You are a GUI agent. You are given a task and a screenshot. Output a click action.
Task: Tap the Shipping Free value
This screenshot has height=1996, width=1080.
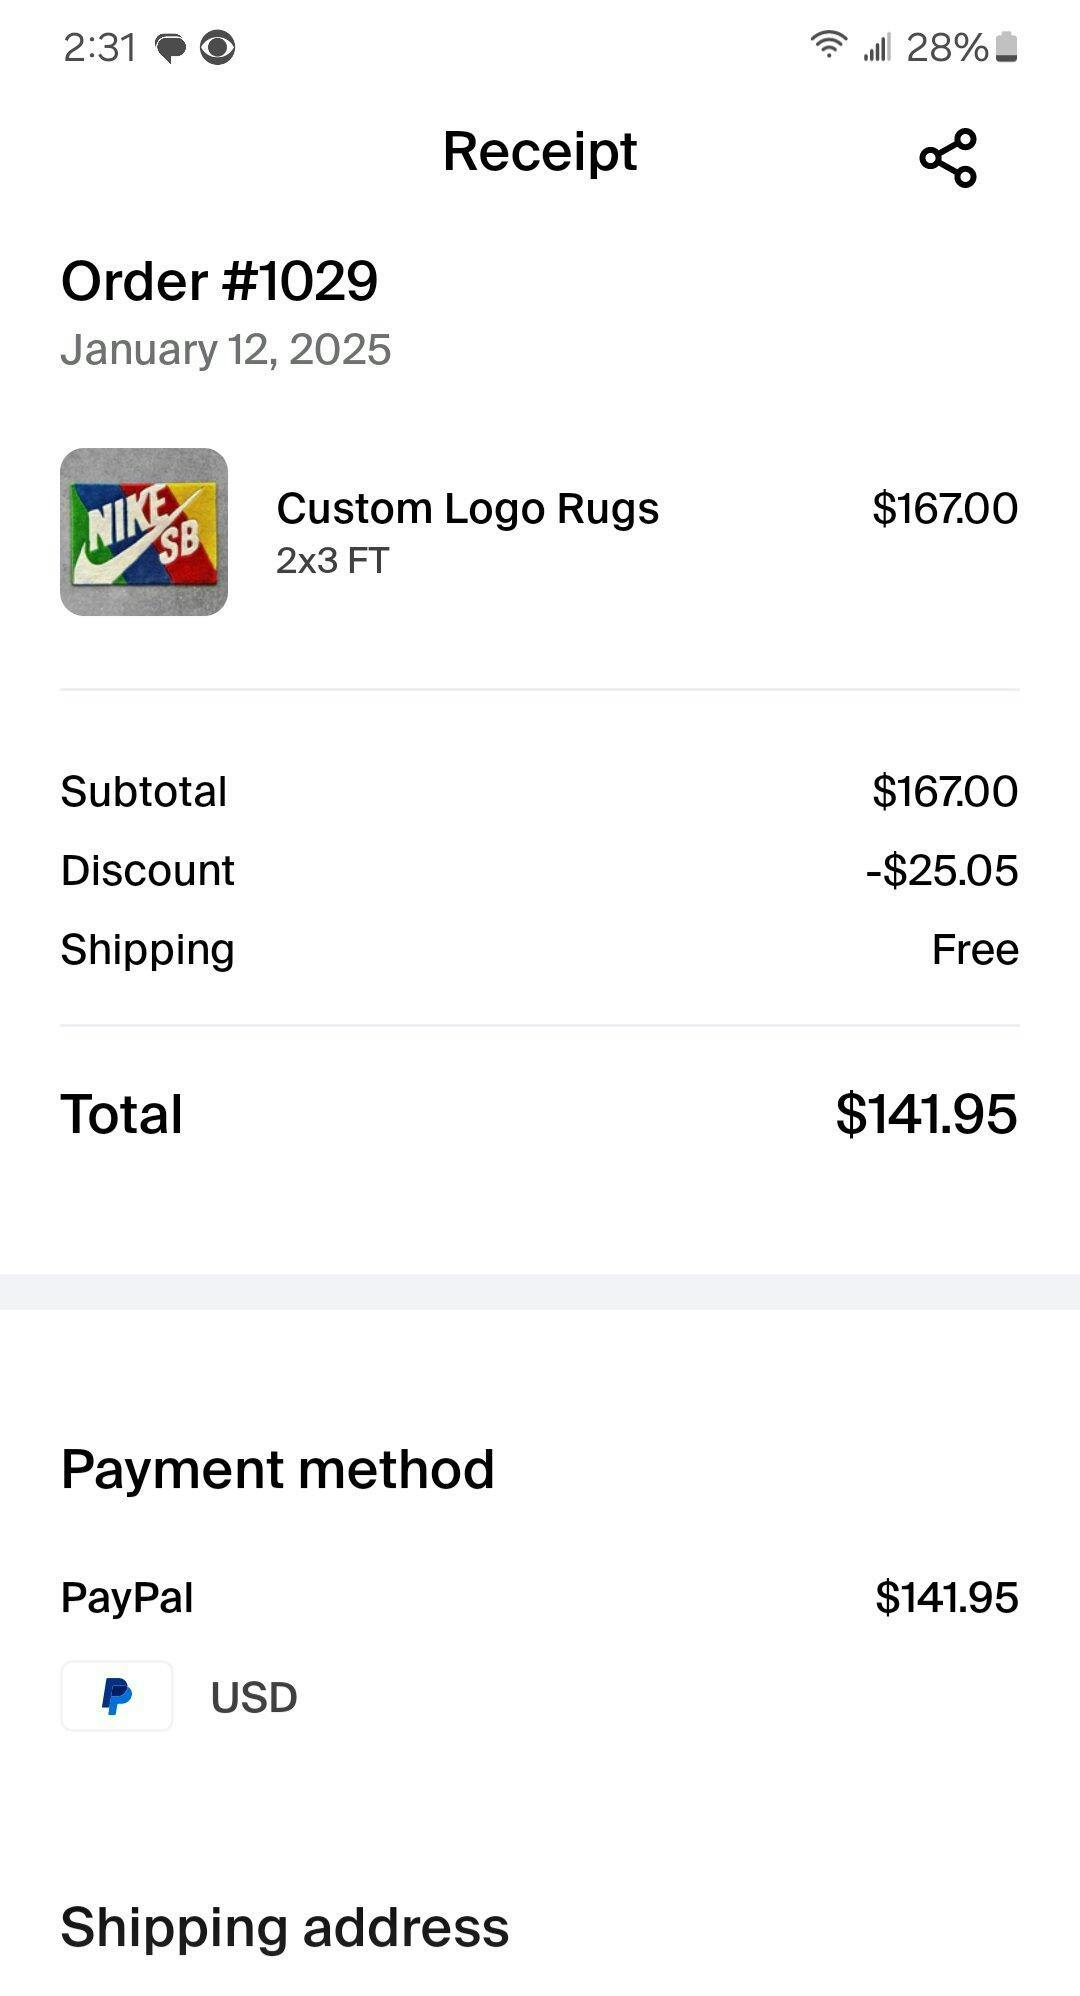pyautogui.click(x=975, y=949)
